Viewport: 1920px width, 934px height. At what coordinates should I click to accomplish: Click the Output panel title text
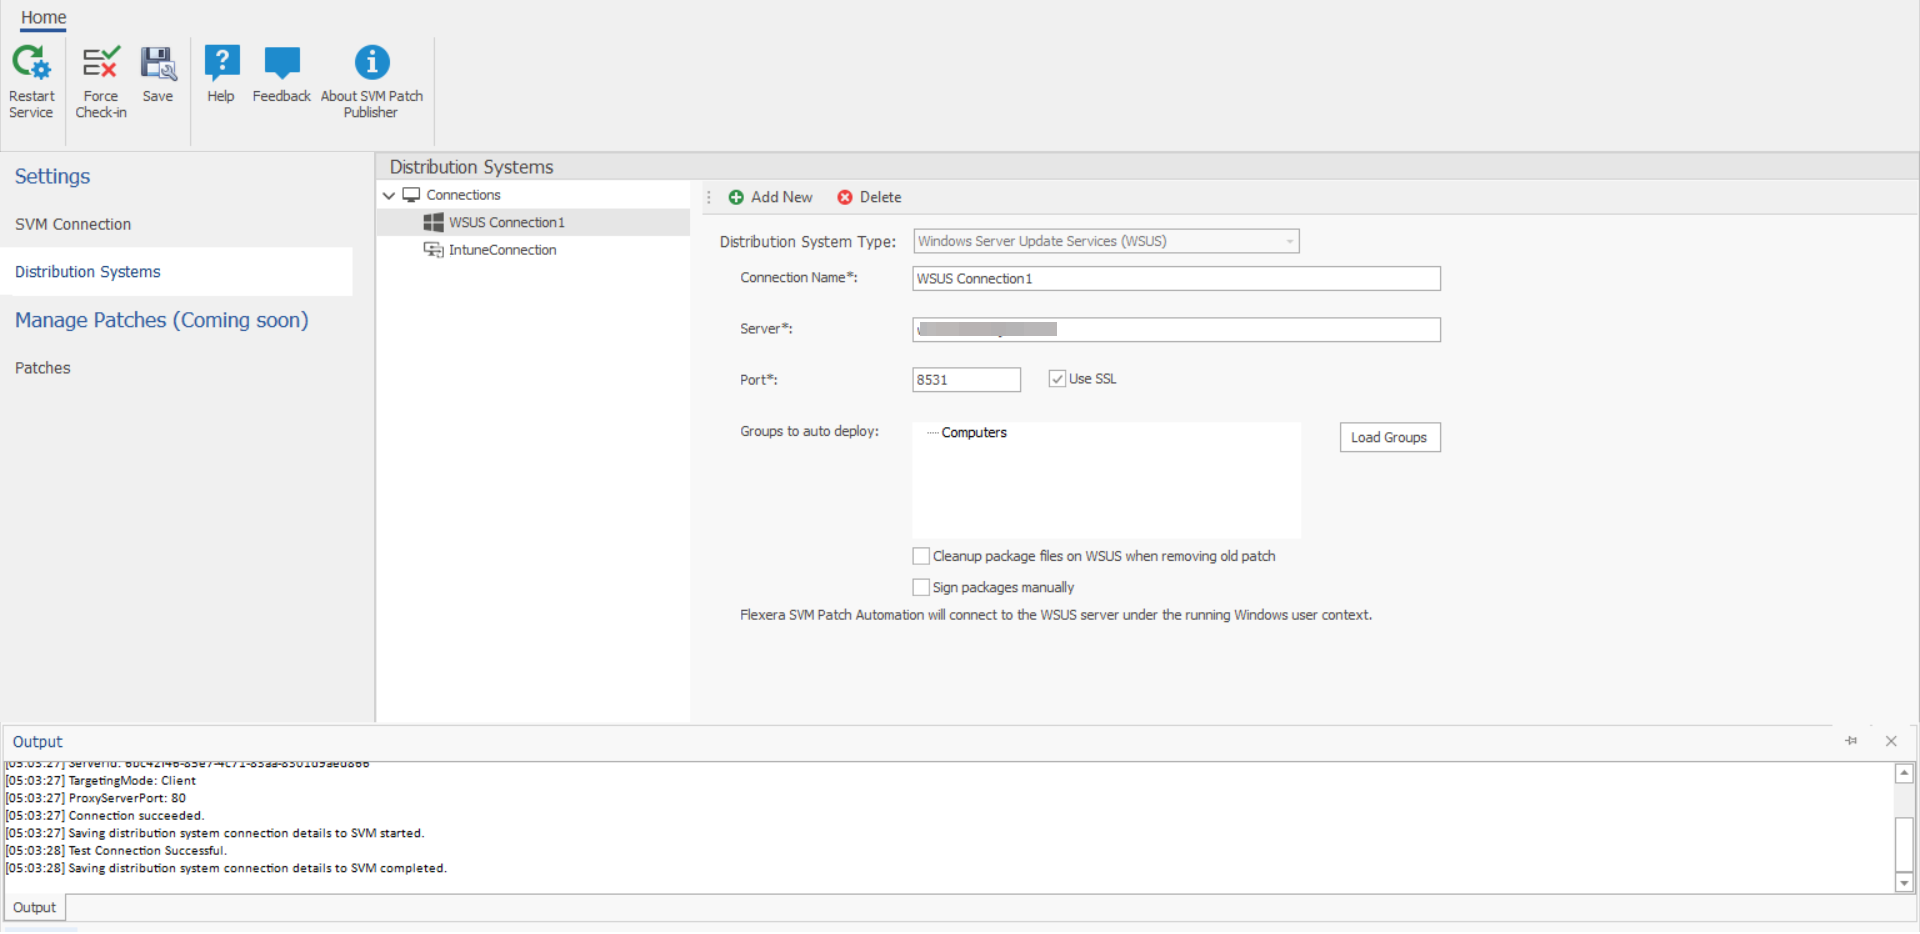(37, 741)
